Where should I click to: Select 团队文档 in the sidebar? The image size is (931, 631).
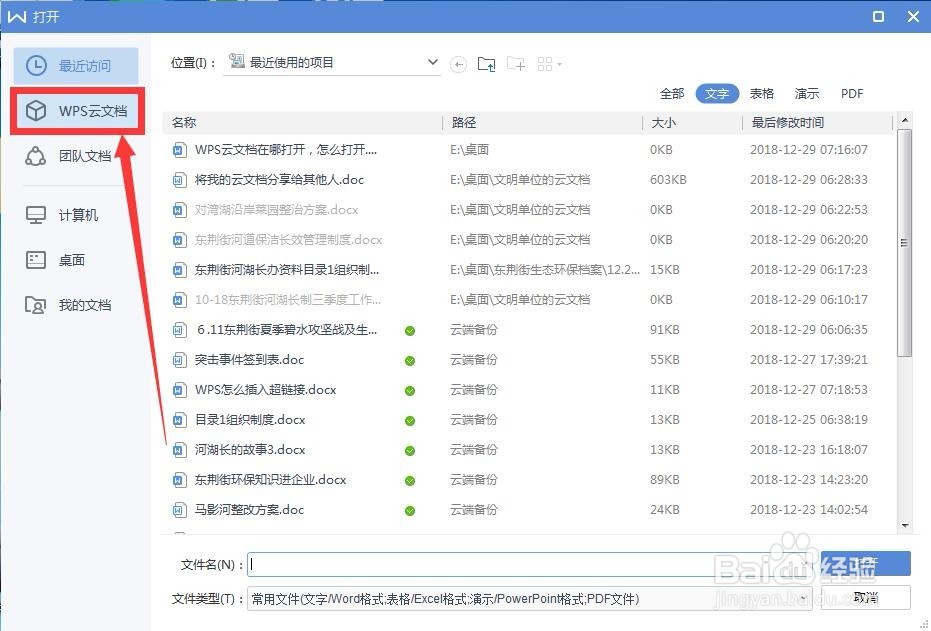pyautogui.click(x=68, y=156)
